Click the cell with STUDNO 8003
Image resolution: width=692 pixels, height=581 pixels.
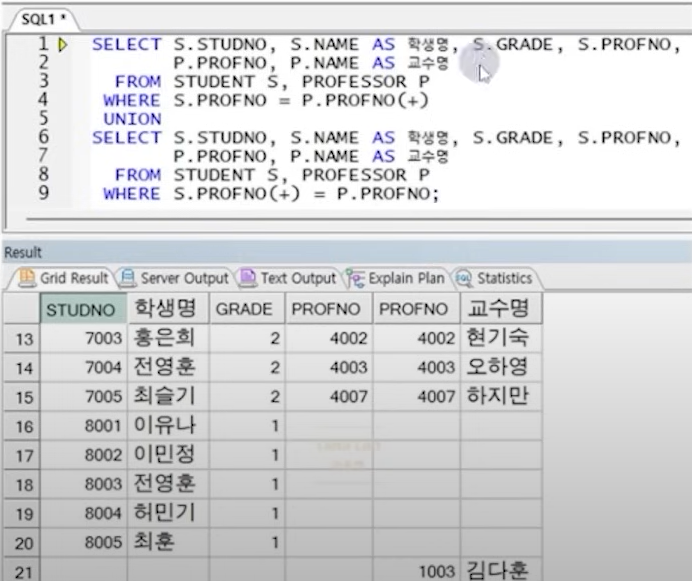click(83, 484)
